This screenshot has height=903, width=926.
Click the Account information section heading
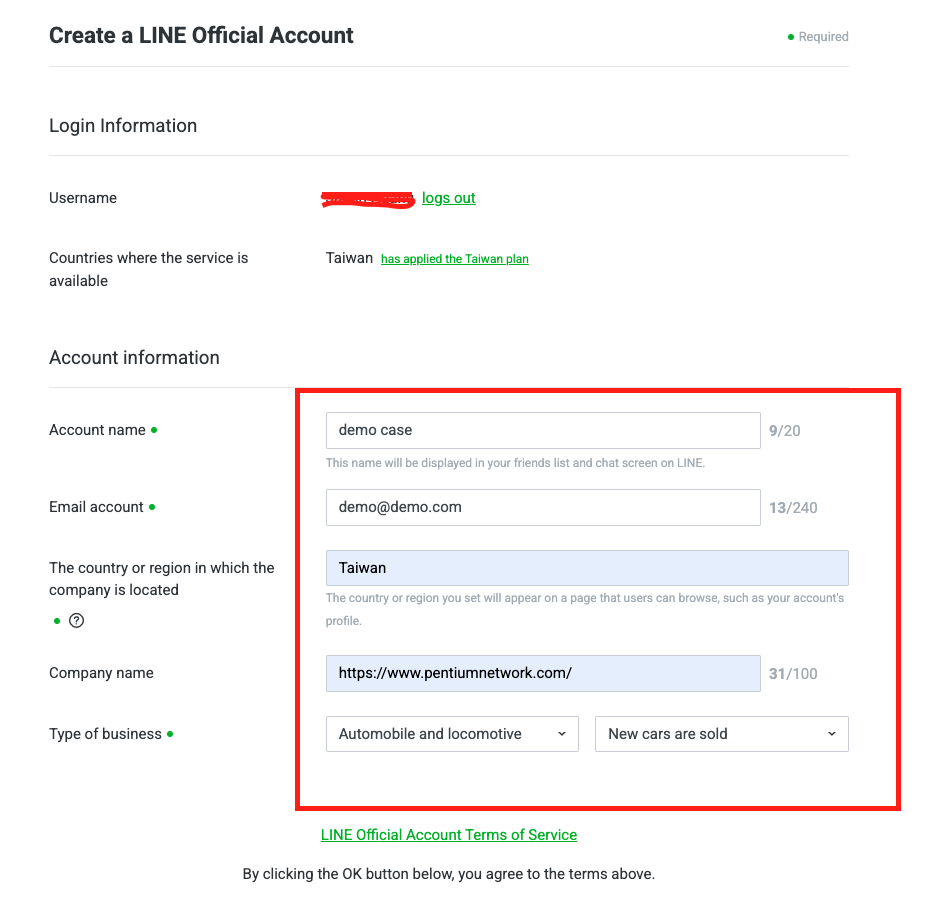(134, 358)
